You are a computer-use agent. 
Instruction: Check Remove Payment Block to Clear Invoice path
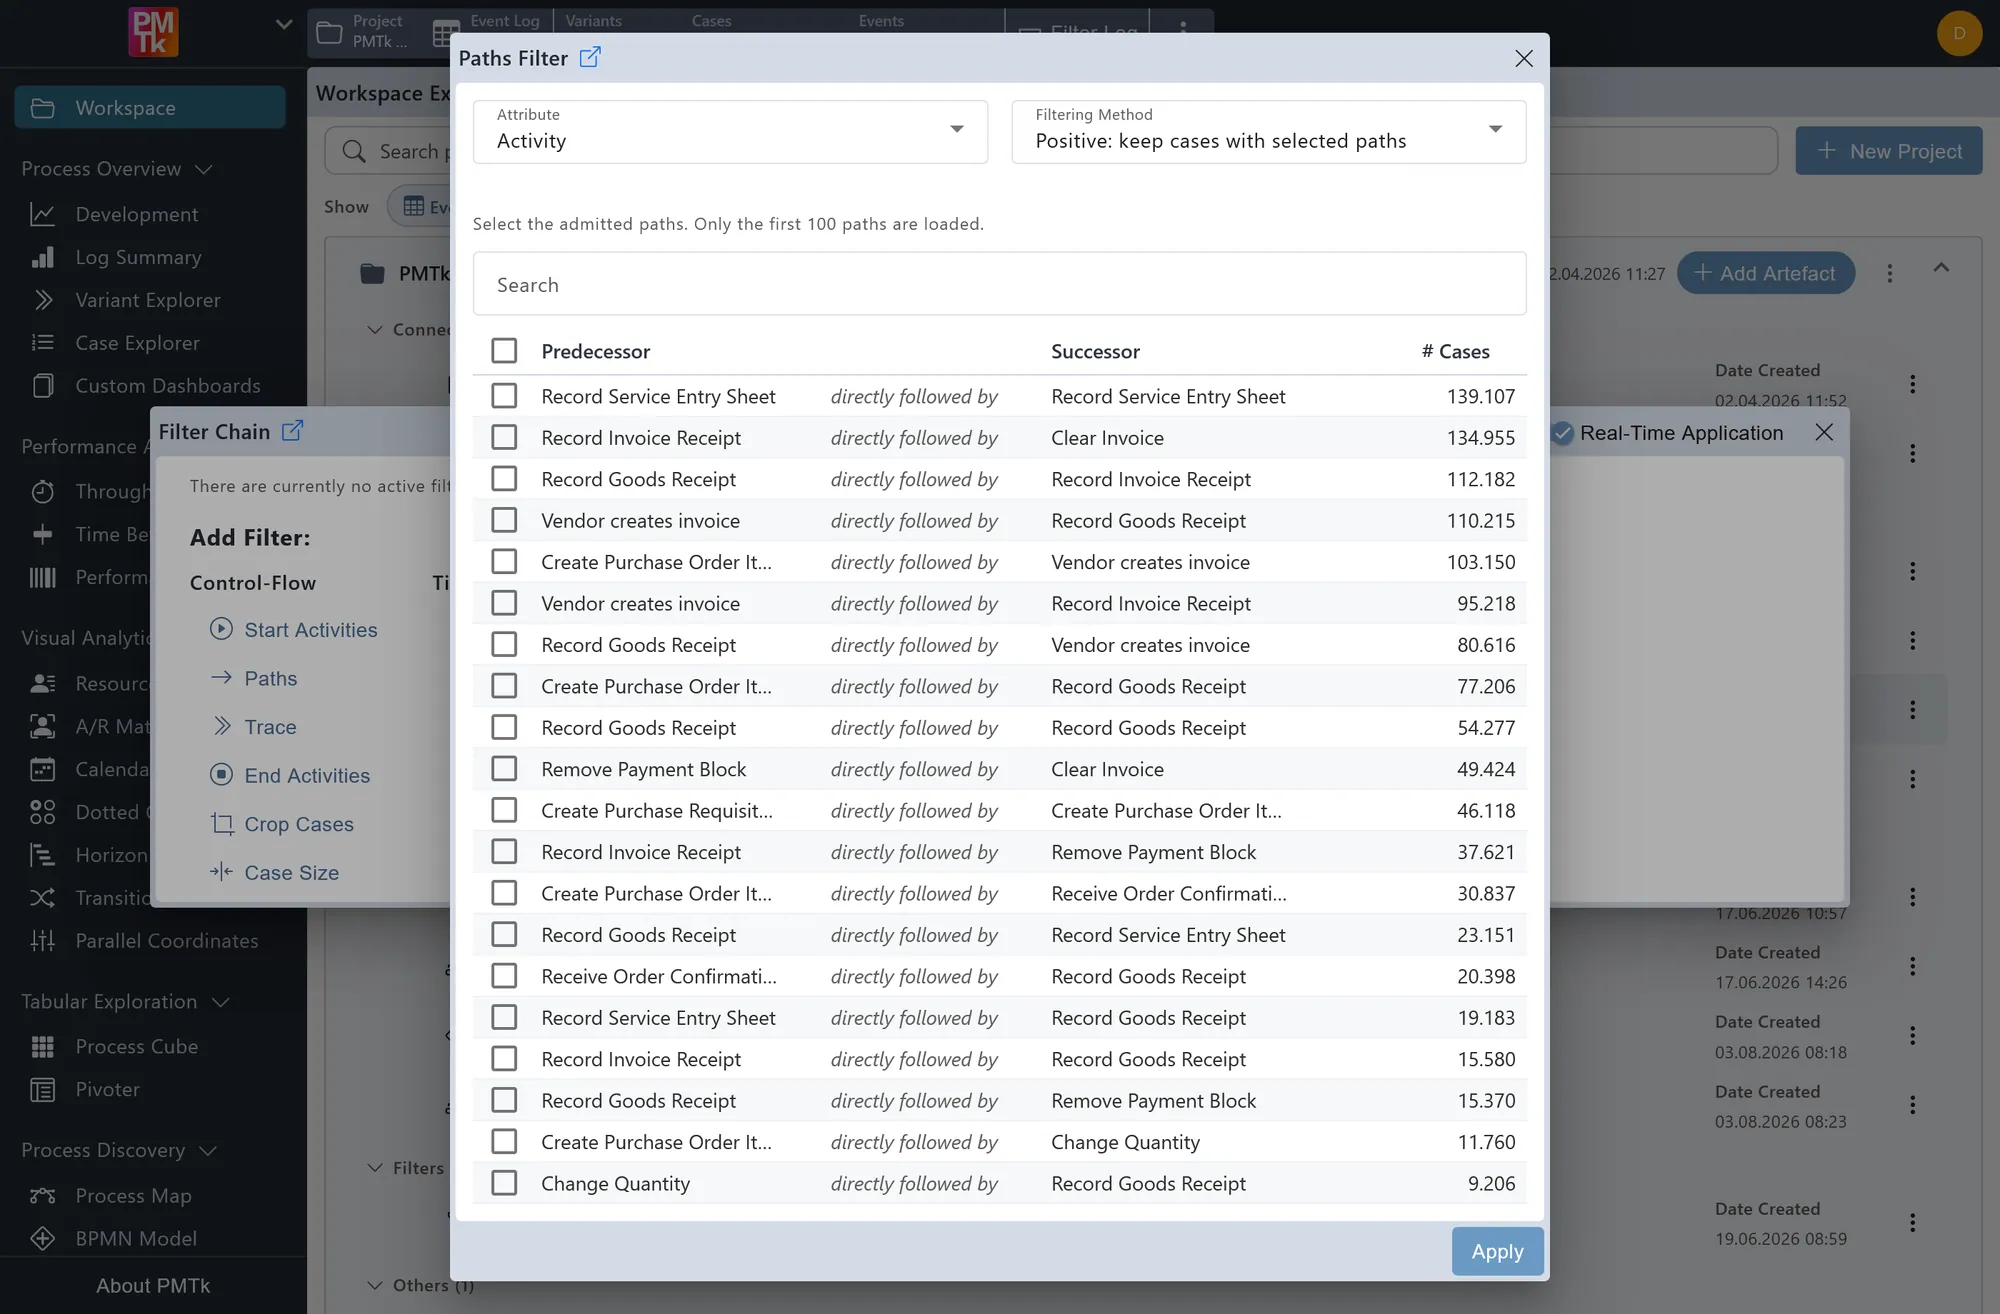[504, 769]
